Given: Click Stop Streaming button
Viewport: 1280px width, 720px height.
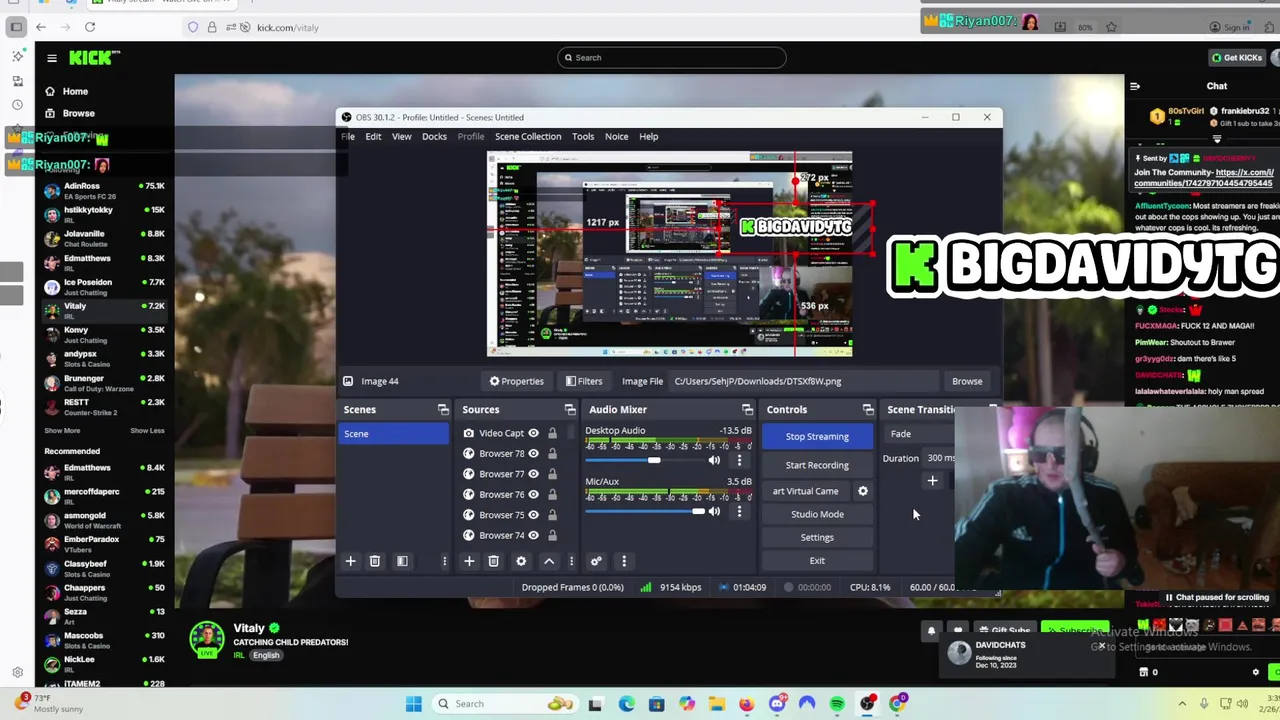Looking at the screenshot, I should pyautogui.click(x=817, y=437).
